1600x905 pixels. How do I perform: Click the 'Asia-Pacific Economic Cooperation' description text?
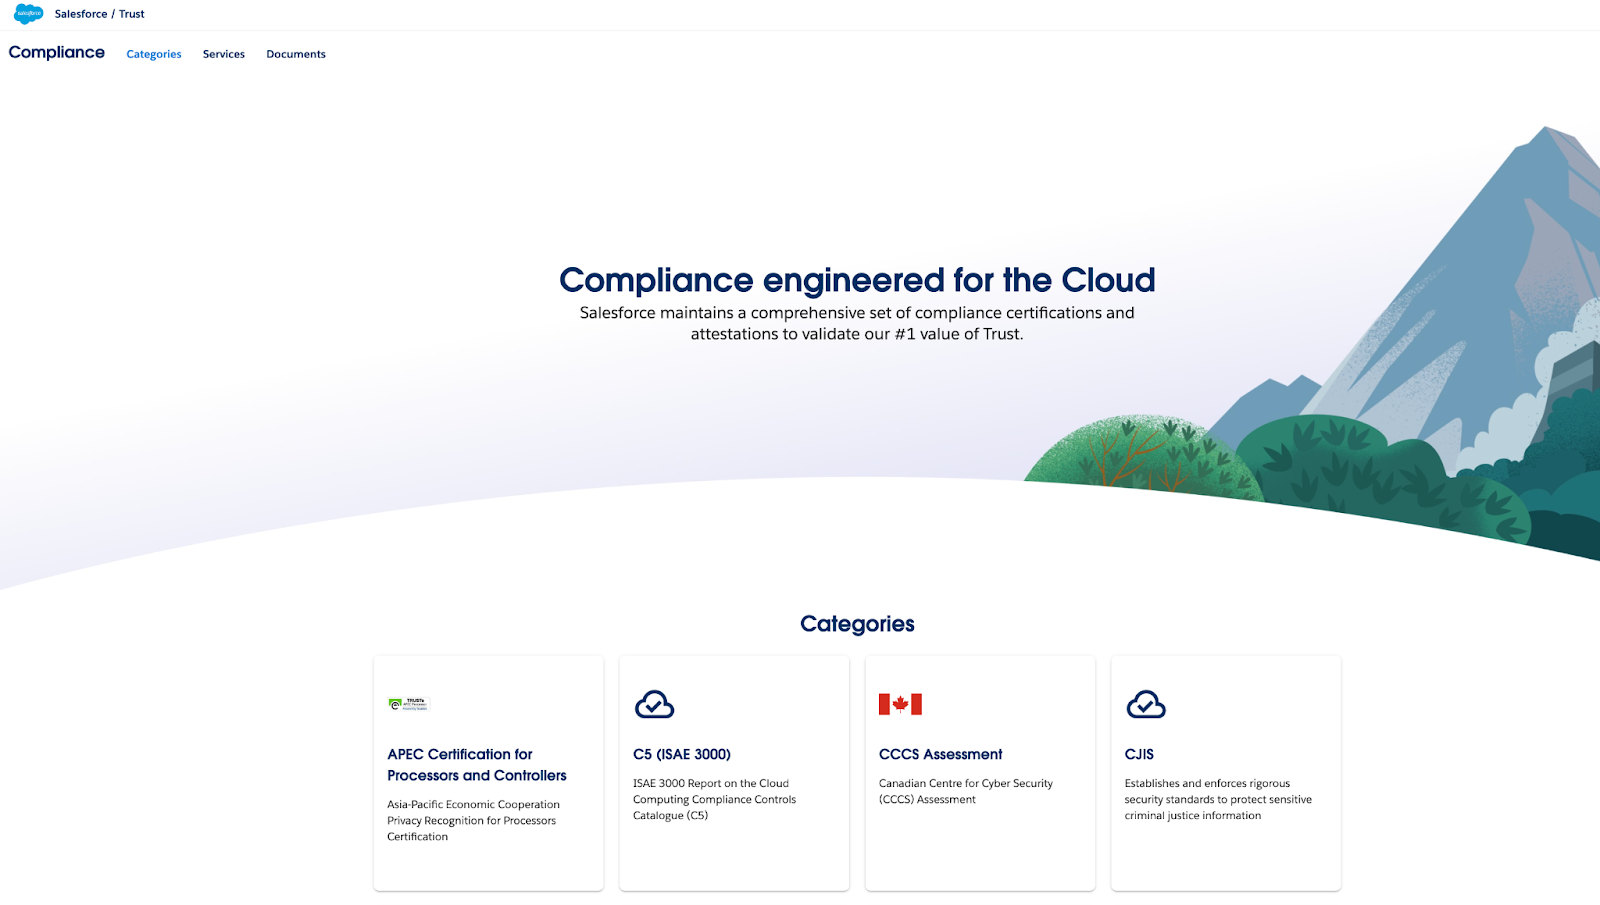pyautogui.click(x=473, y=820)
